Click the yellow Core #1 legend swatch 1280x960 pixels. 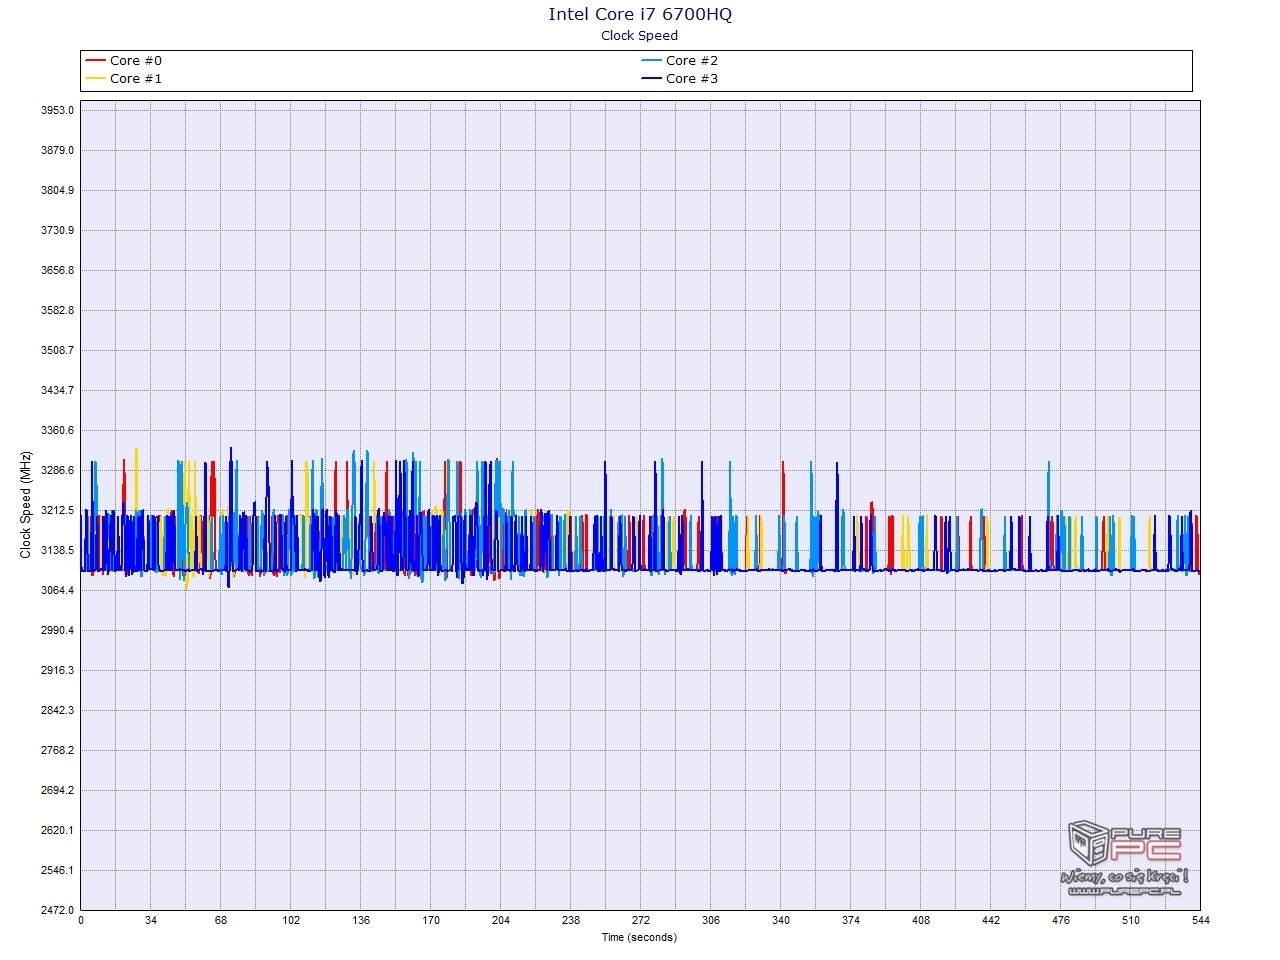[x=96, y=79]
